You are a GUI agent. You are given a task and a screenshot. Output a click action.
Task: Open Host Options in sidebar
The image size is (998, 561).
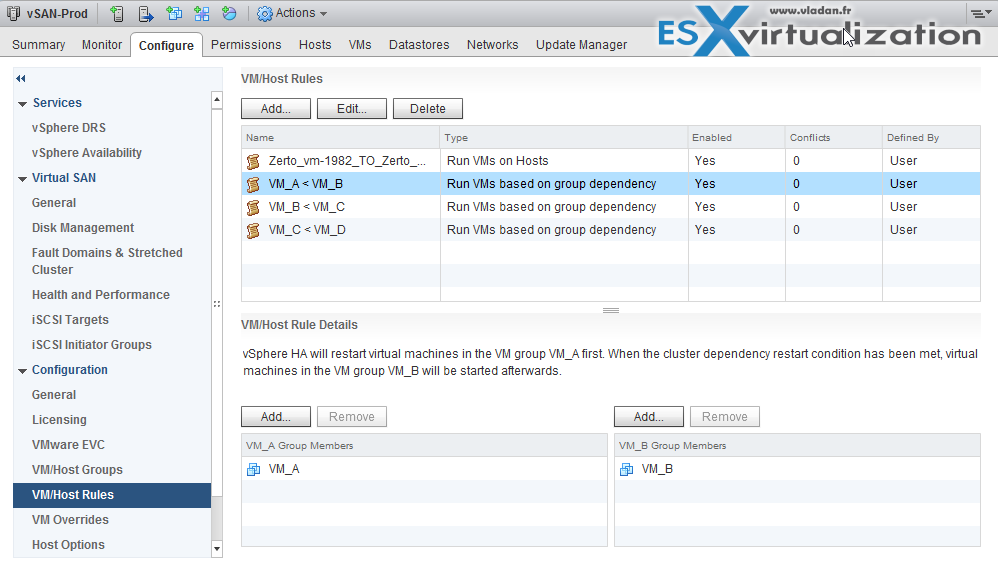68,544
